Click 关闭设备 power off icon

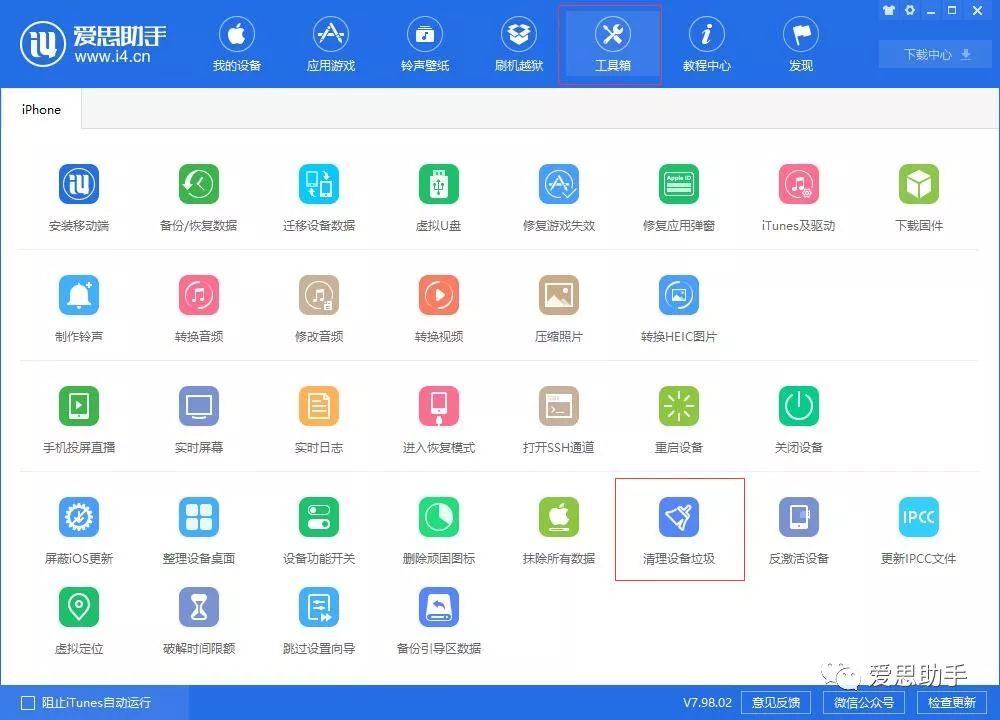(798, 406)
